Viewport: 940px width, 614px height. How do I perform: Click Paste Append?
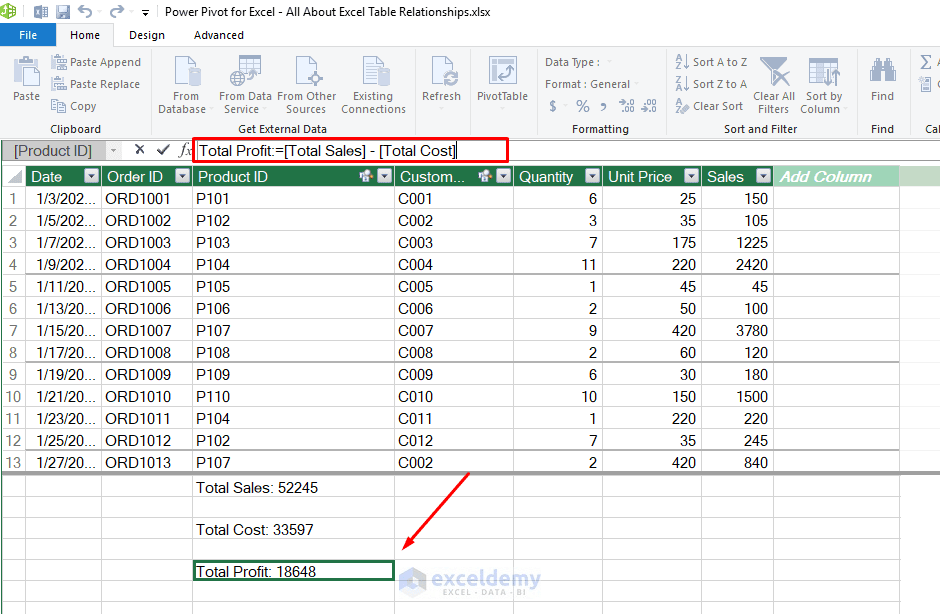tap(97, 62)
